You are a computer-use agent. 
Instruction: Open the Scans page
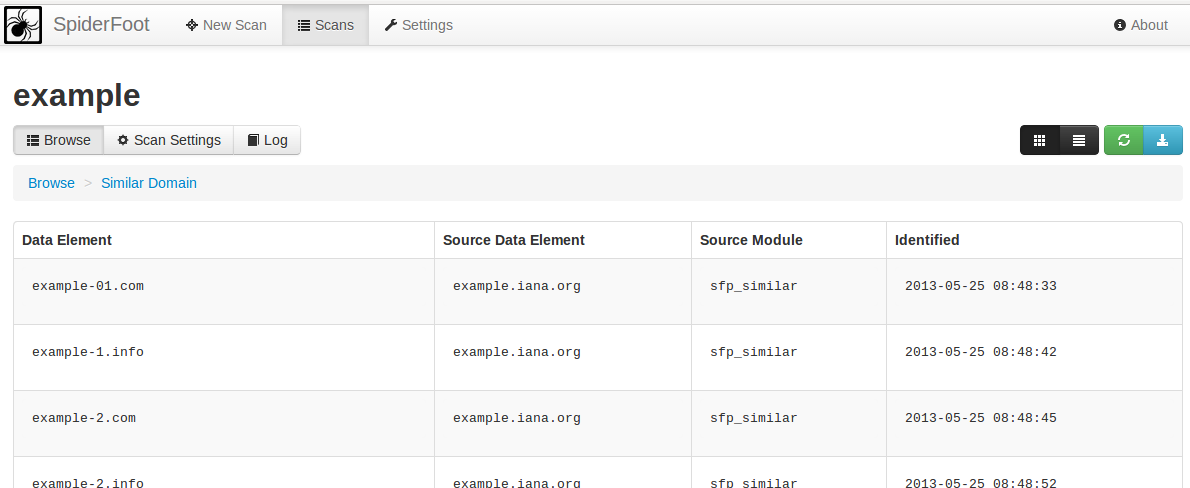(325, 25)
